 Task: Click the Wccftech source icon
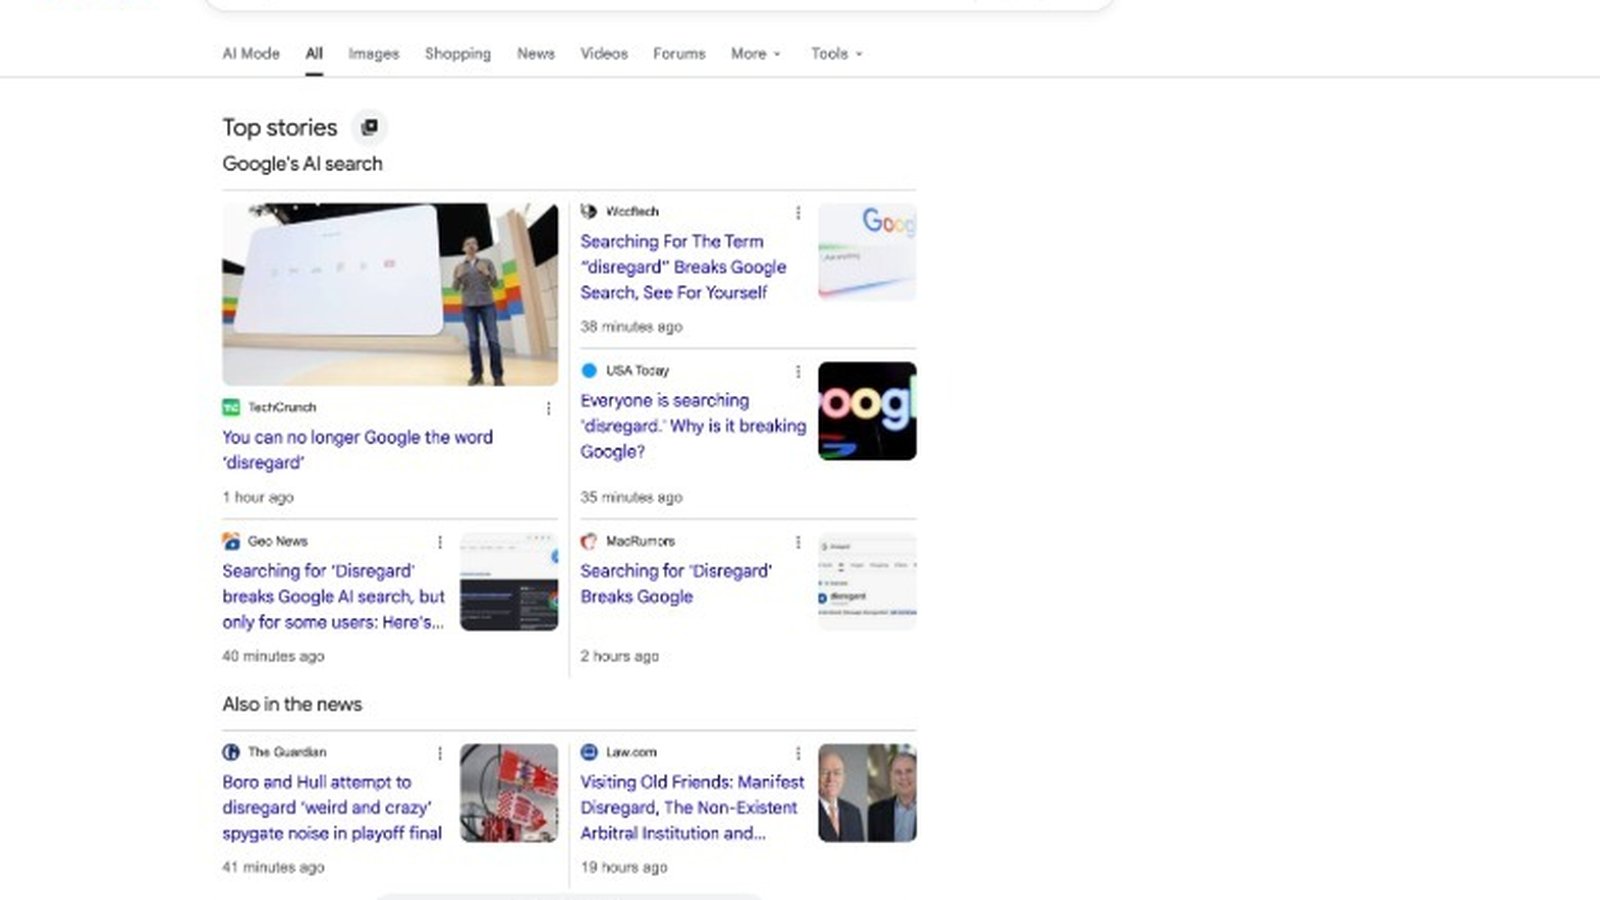click(x=589, y=211)
